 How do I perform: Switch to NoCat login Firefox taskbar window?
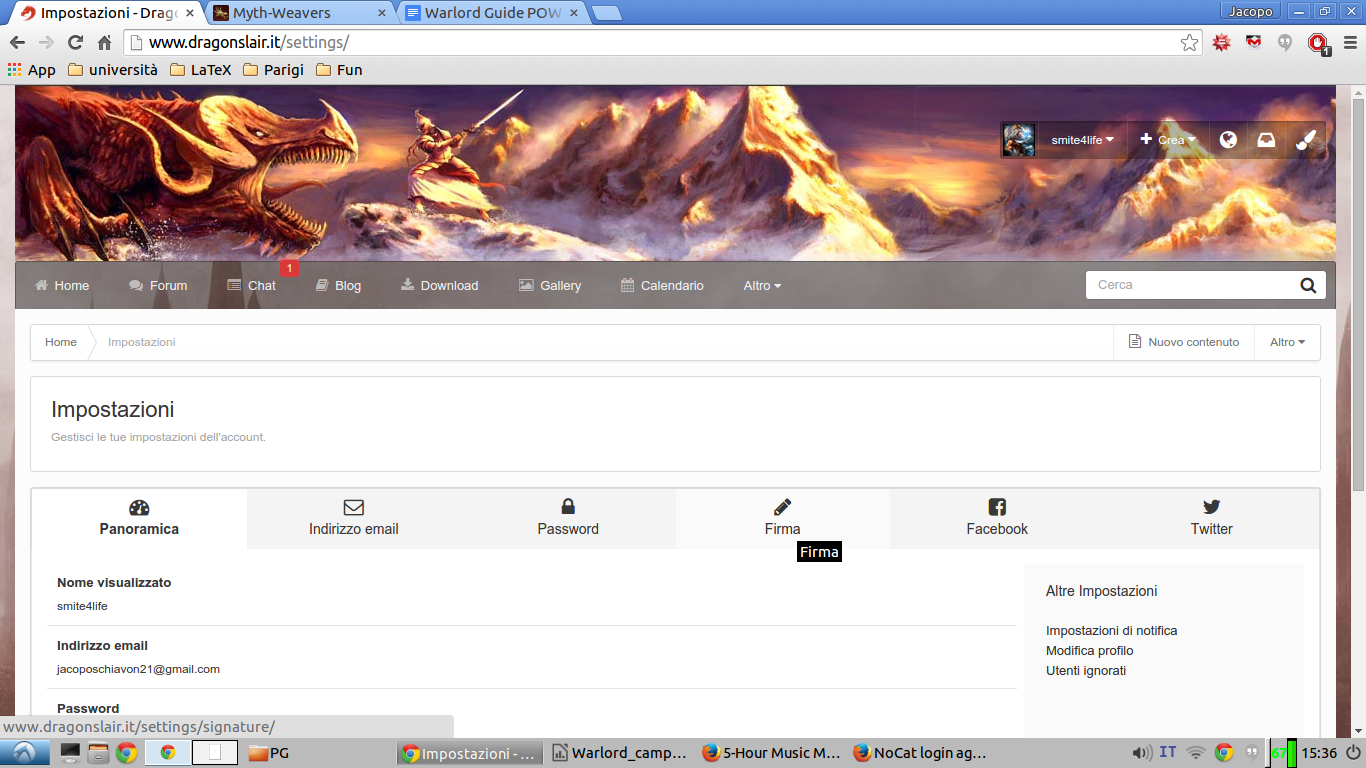(x=921, y=753)
